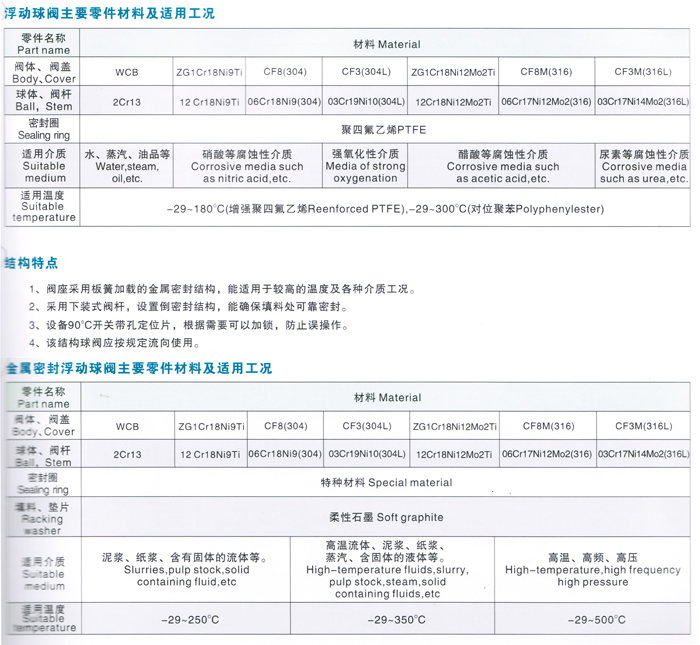Image resolution: width=700 pixels, height=645 pixels.
Task: Click Body、Cover label in the floating ball valve table
Action: (43, 73)
